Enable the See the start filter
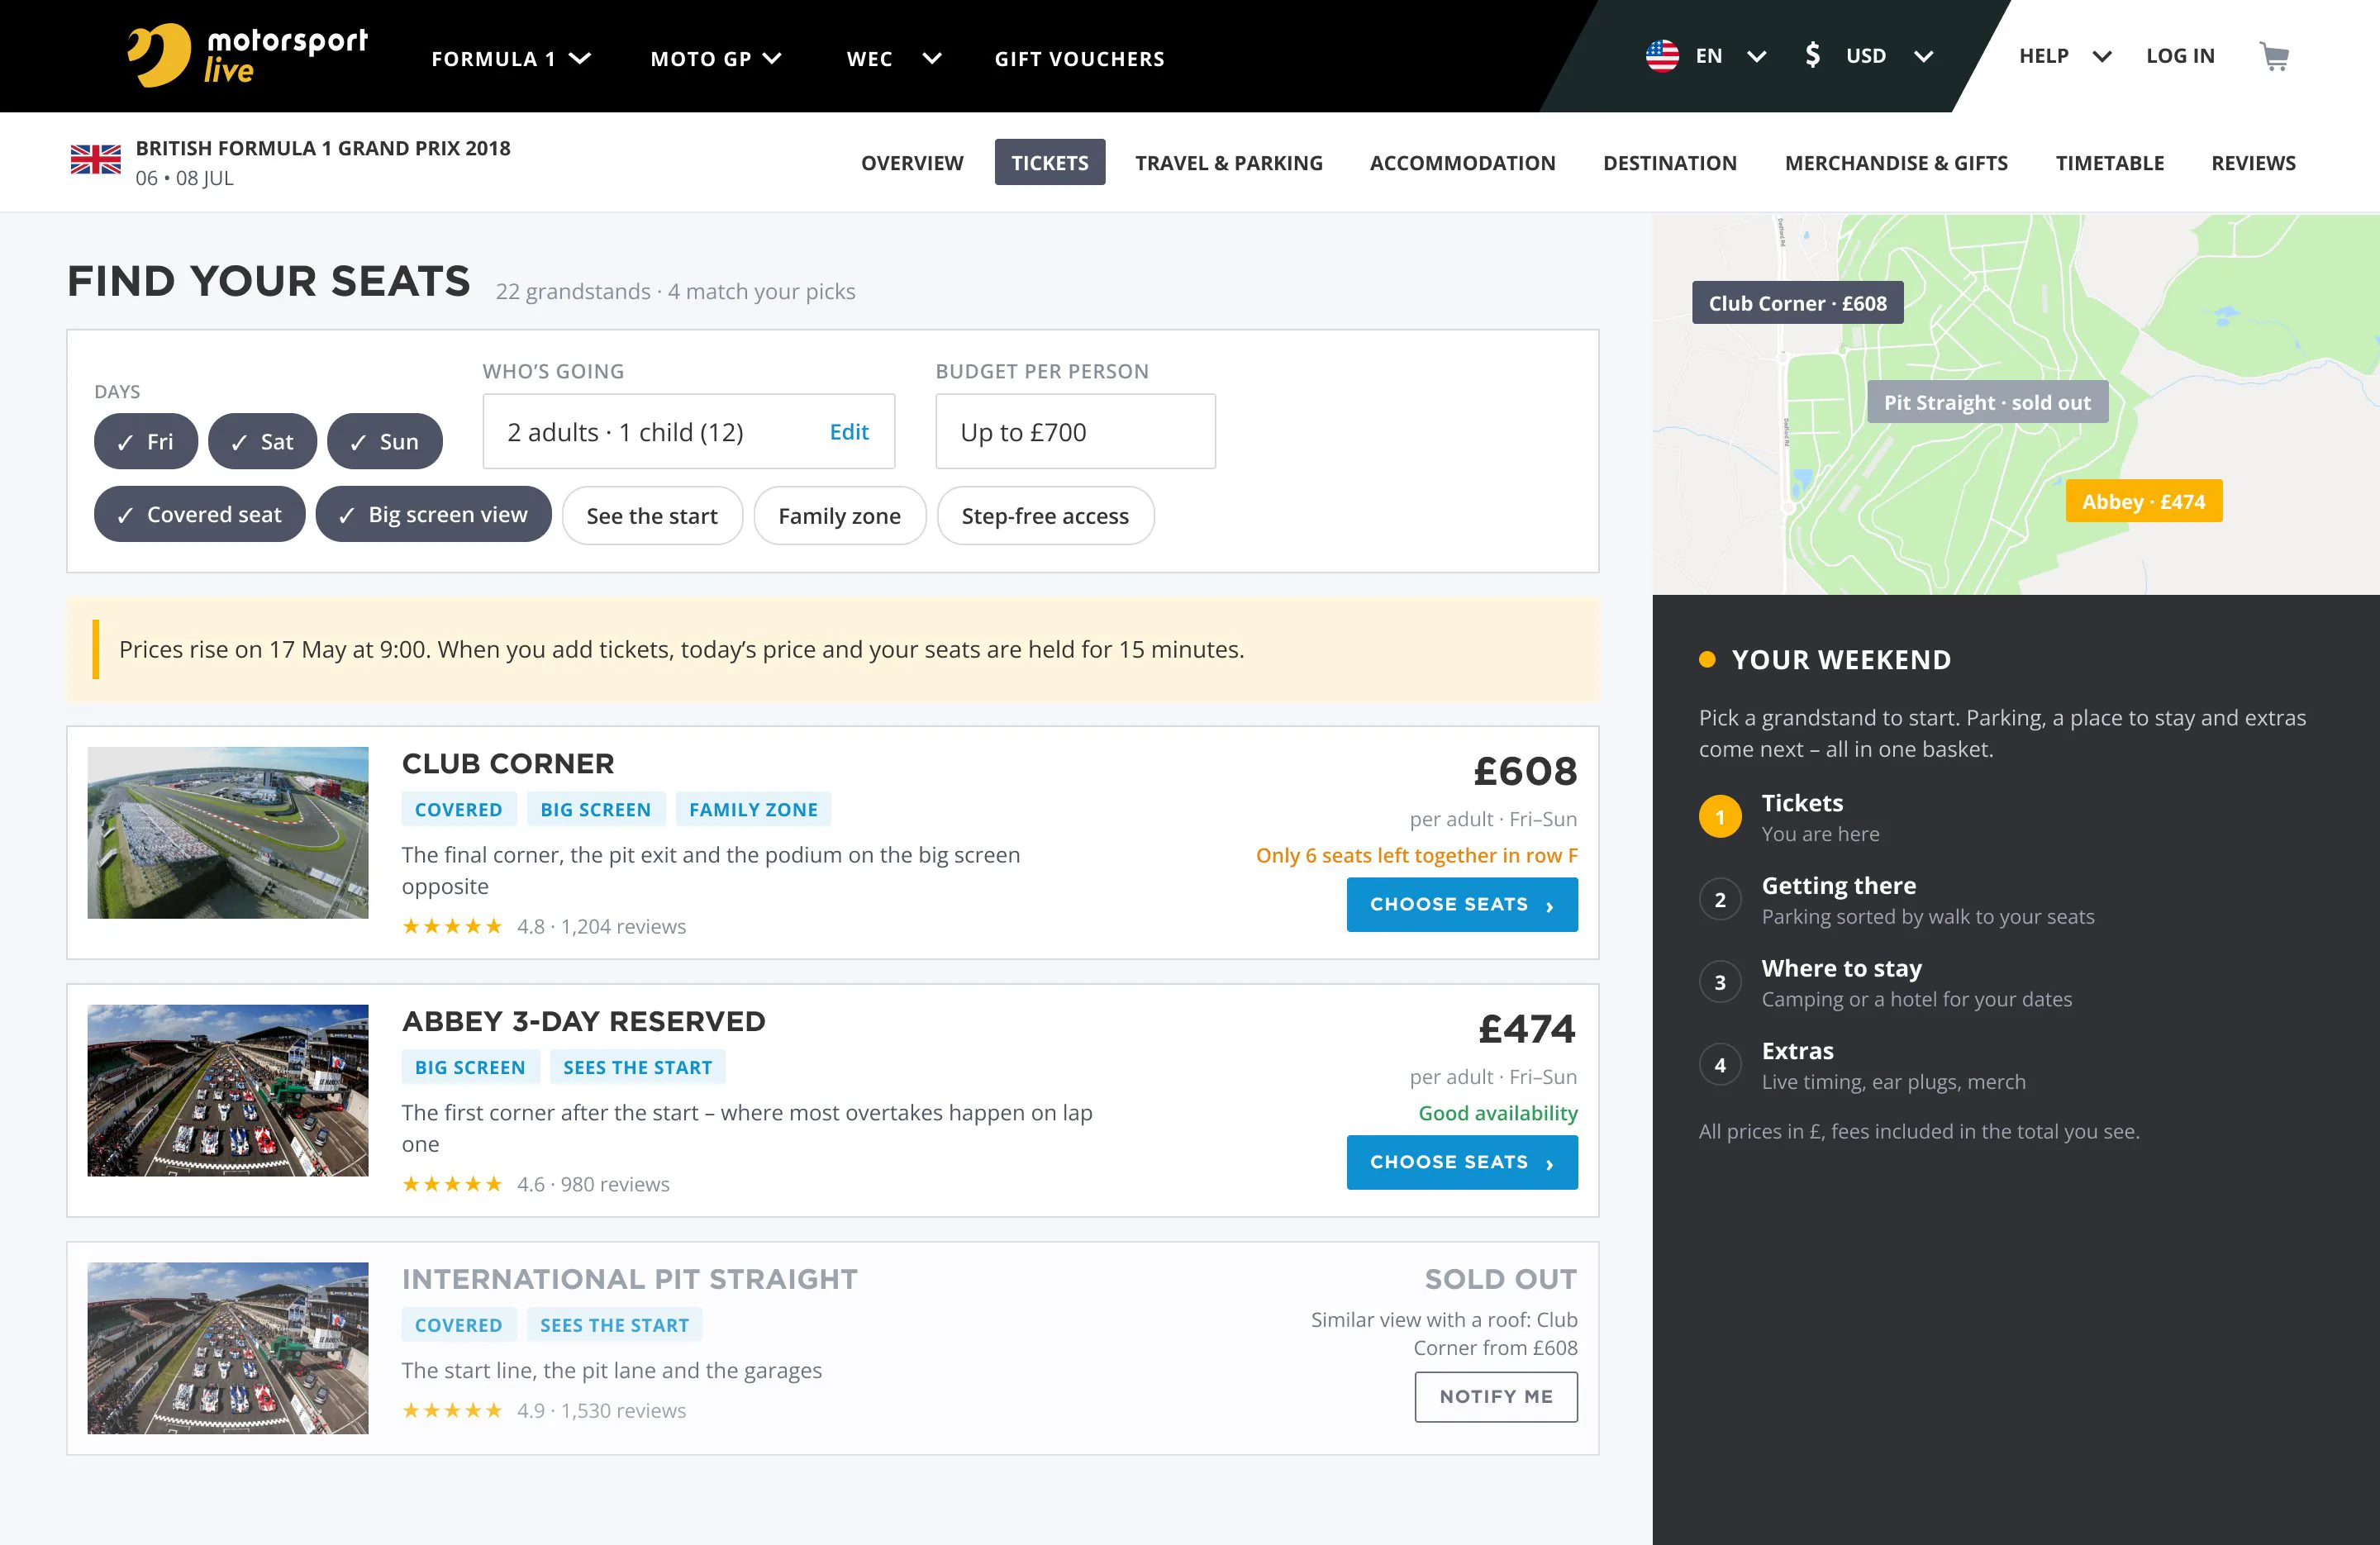The width and height of the screenshot is (2380, 1545). (x=652, y=516)
